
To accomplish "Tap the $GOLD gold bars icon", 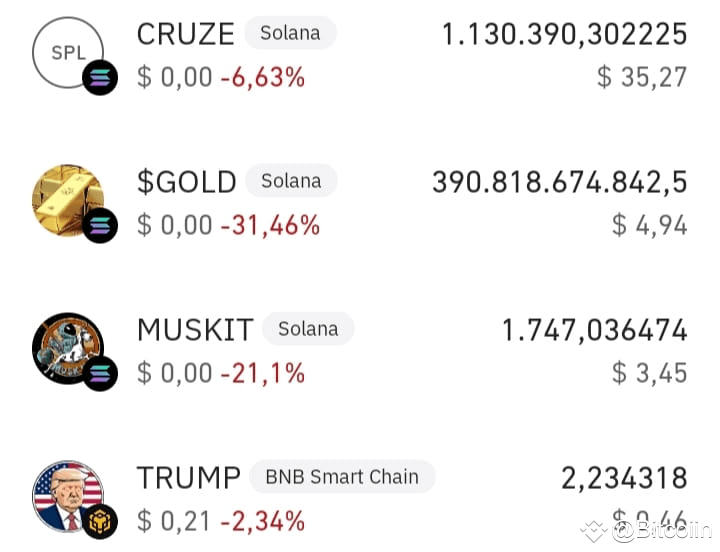I will pos(68,200).
